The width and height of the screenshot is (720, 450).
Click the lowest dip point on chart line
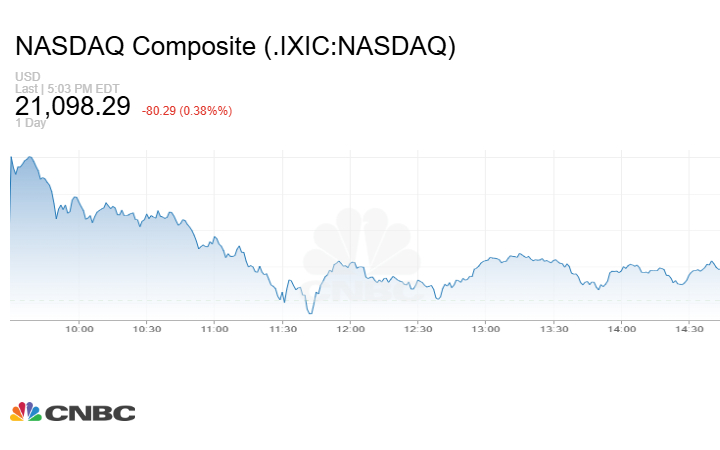(x=310, y=313)
